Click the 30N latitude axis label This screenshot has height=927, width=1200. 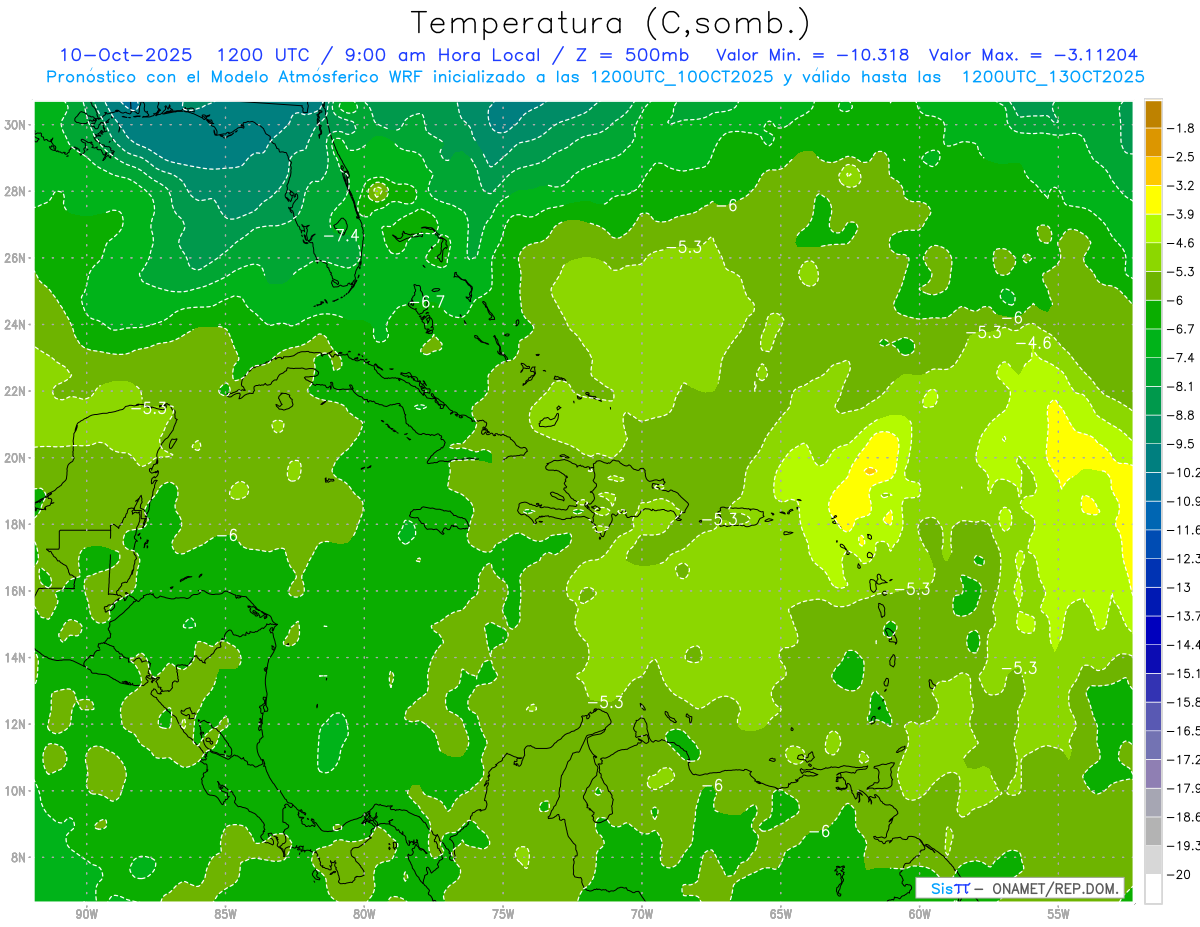pyautogui.click(x=17, y=125)
